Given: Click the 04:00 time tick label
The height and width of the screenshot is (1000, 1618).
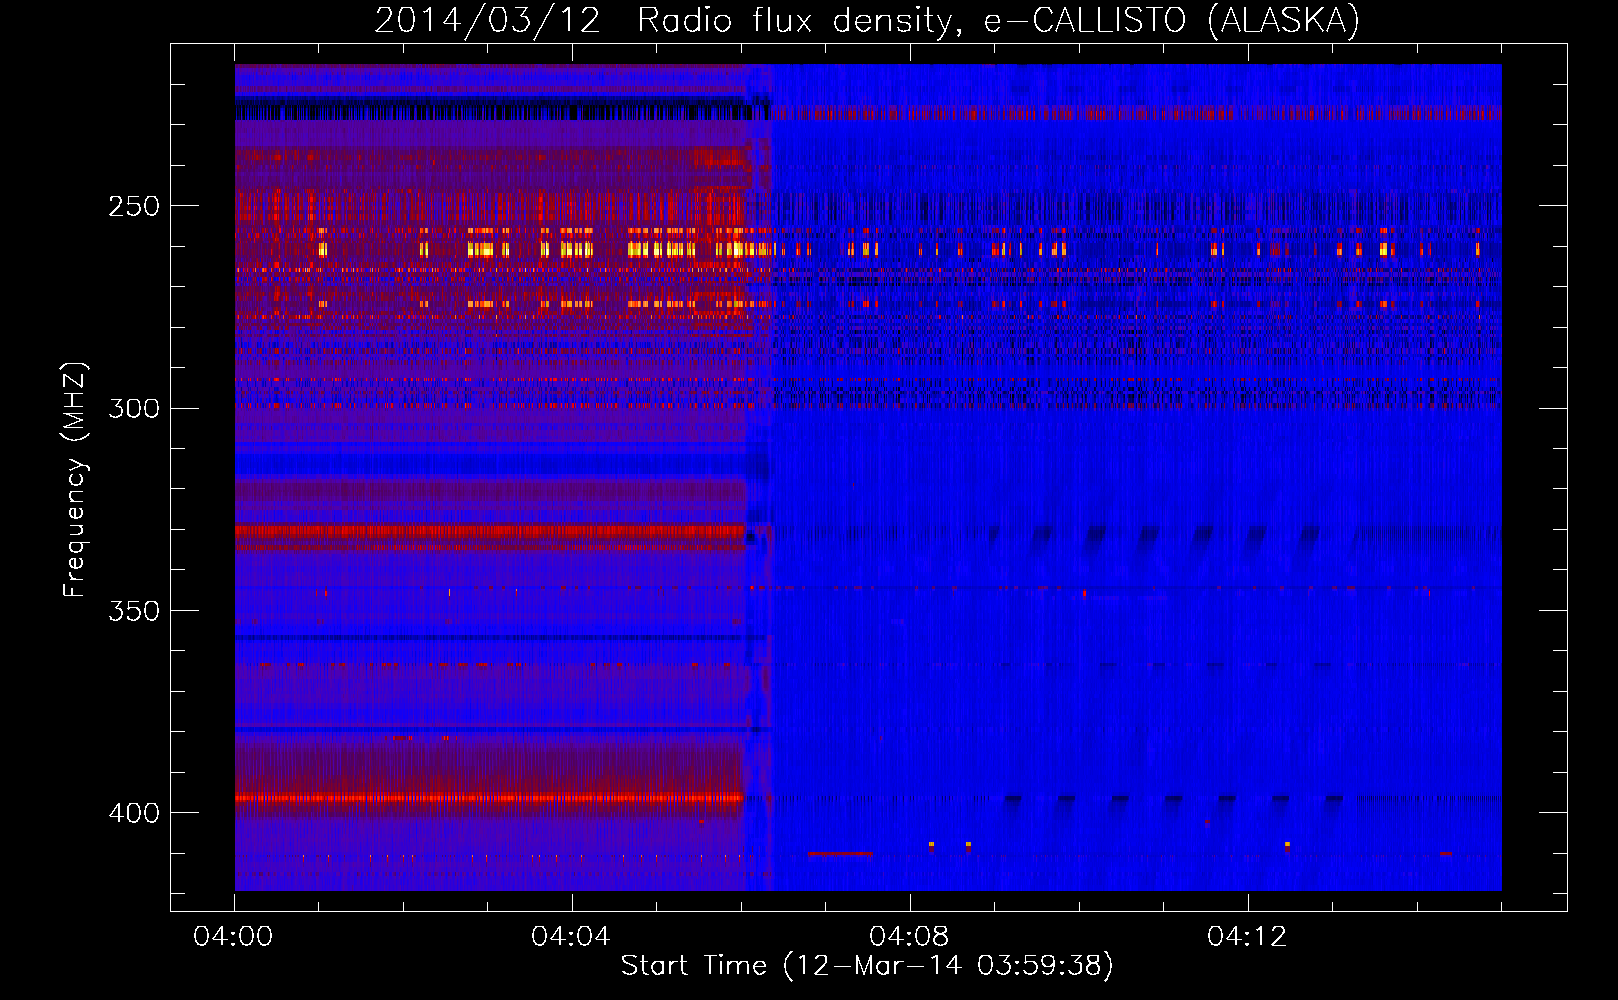Looking at the screenshot, I should (233, 936).
